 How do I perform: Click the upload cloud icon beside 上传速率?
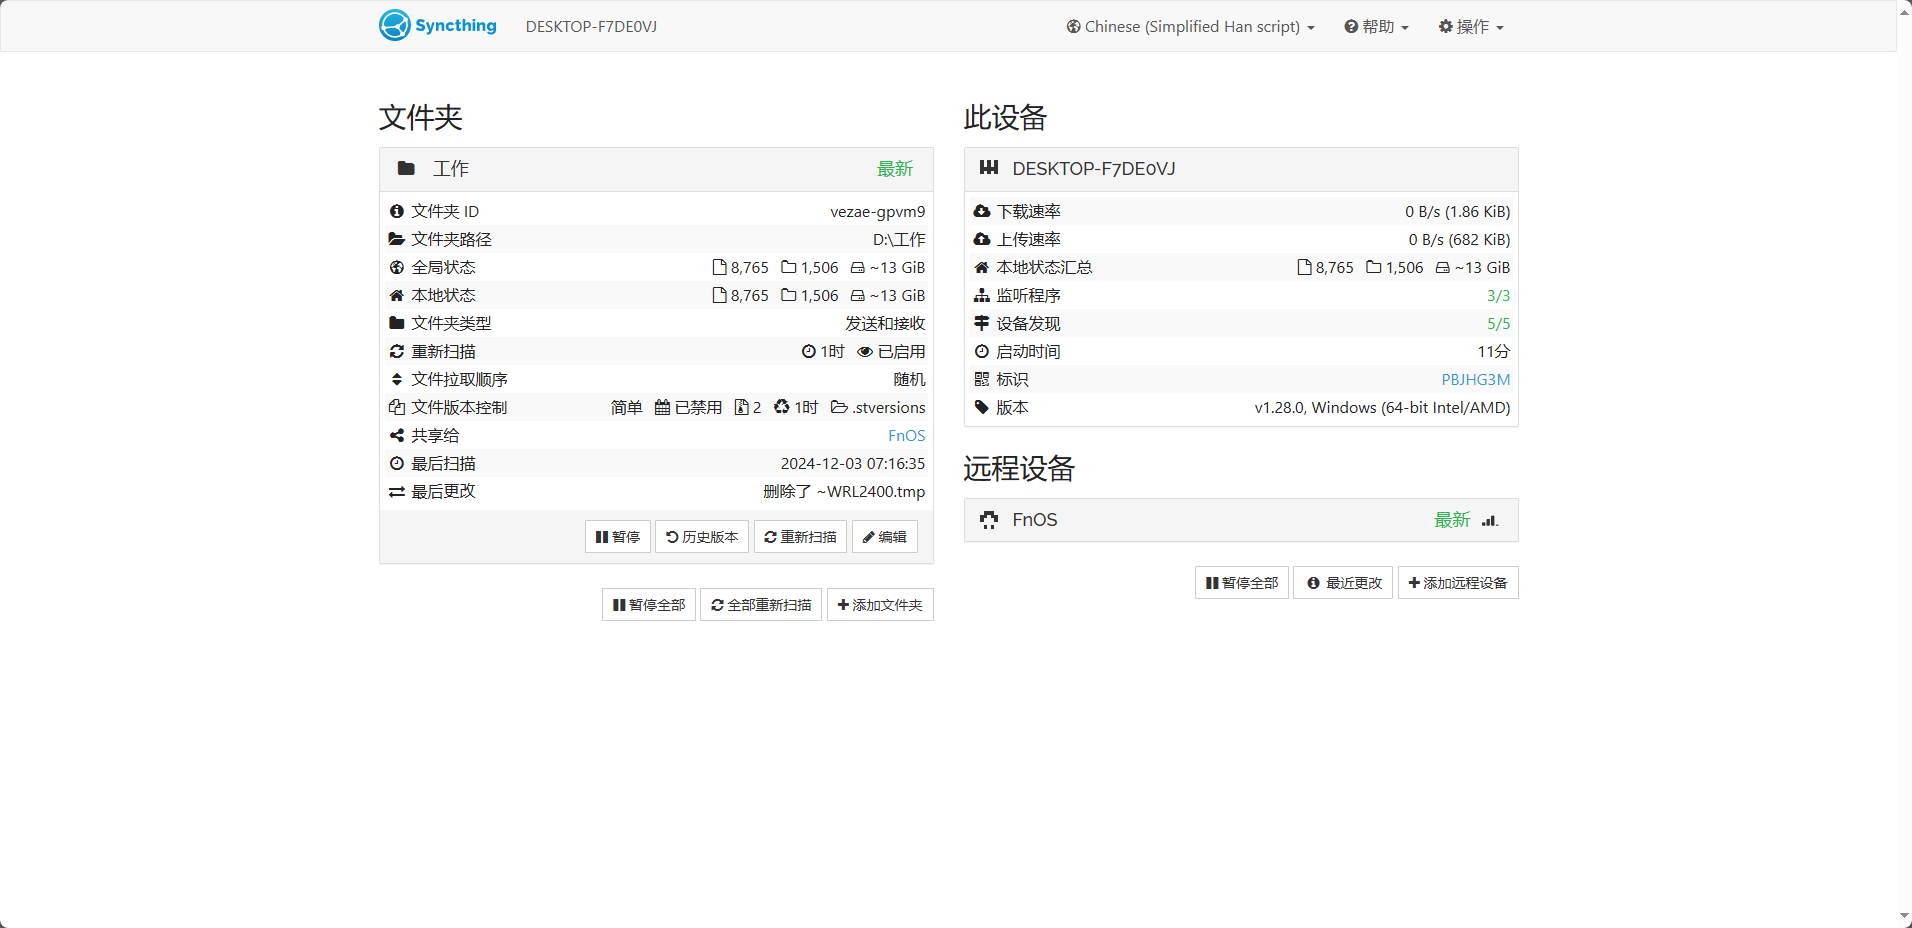pyautogui.click(x=982, y=239)
